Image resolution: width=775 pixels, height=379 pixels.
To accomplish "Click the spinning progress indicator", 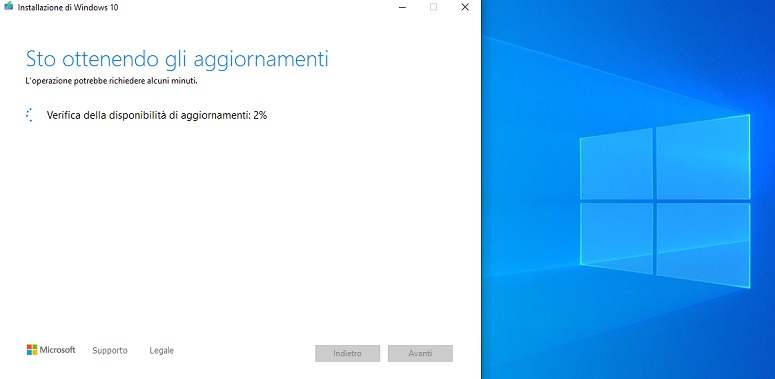I will click(x=30, y=115).
